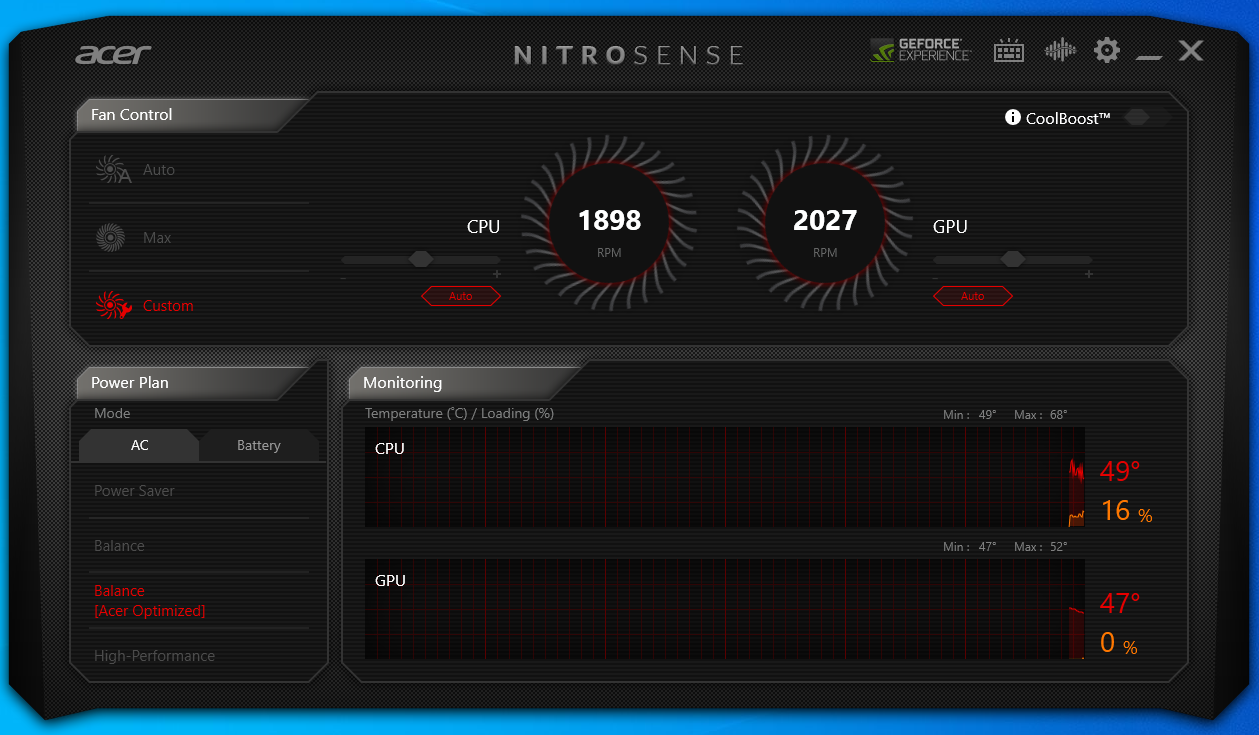1259x735 pixels.
Task: Click the GPU Min: 47° label
Action: pyautogui.click(x=969, y=547)
